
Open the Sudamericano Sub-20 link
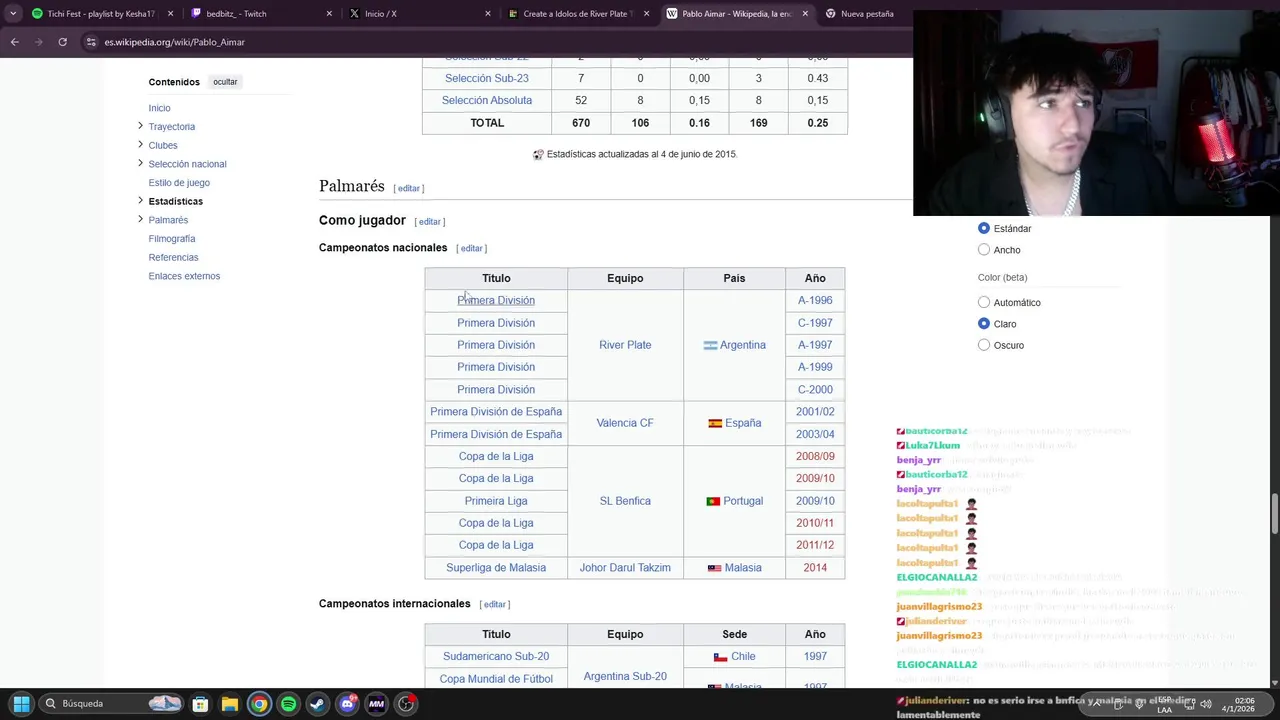coord(496,657)
